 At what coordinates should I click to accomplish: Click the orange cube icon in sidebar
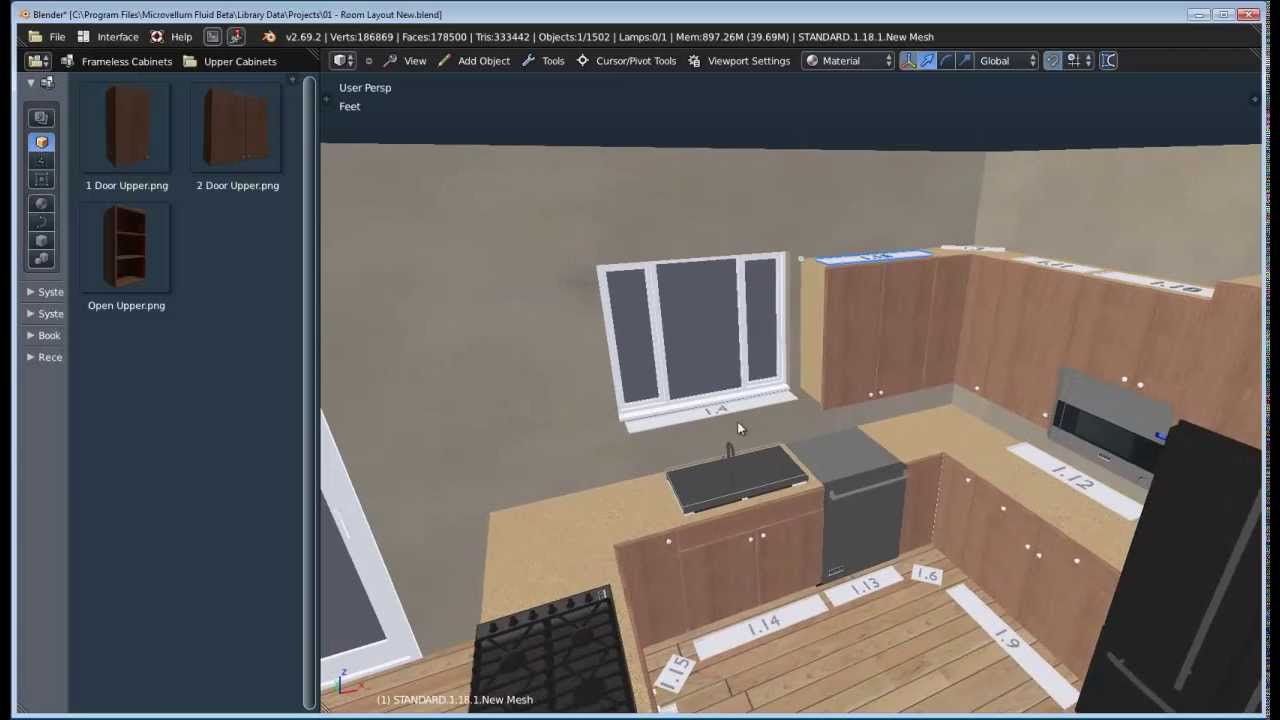tap(41, 142)
